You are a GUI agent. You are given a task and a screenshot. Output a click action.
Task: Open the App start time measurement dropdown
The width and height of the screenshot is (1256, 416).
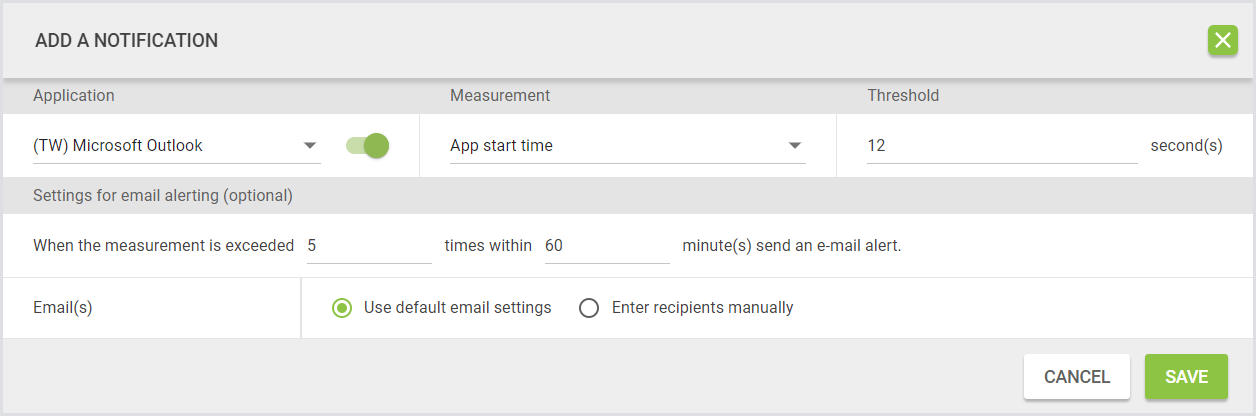click(x=610, y=146)
